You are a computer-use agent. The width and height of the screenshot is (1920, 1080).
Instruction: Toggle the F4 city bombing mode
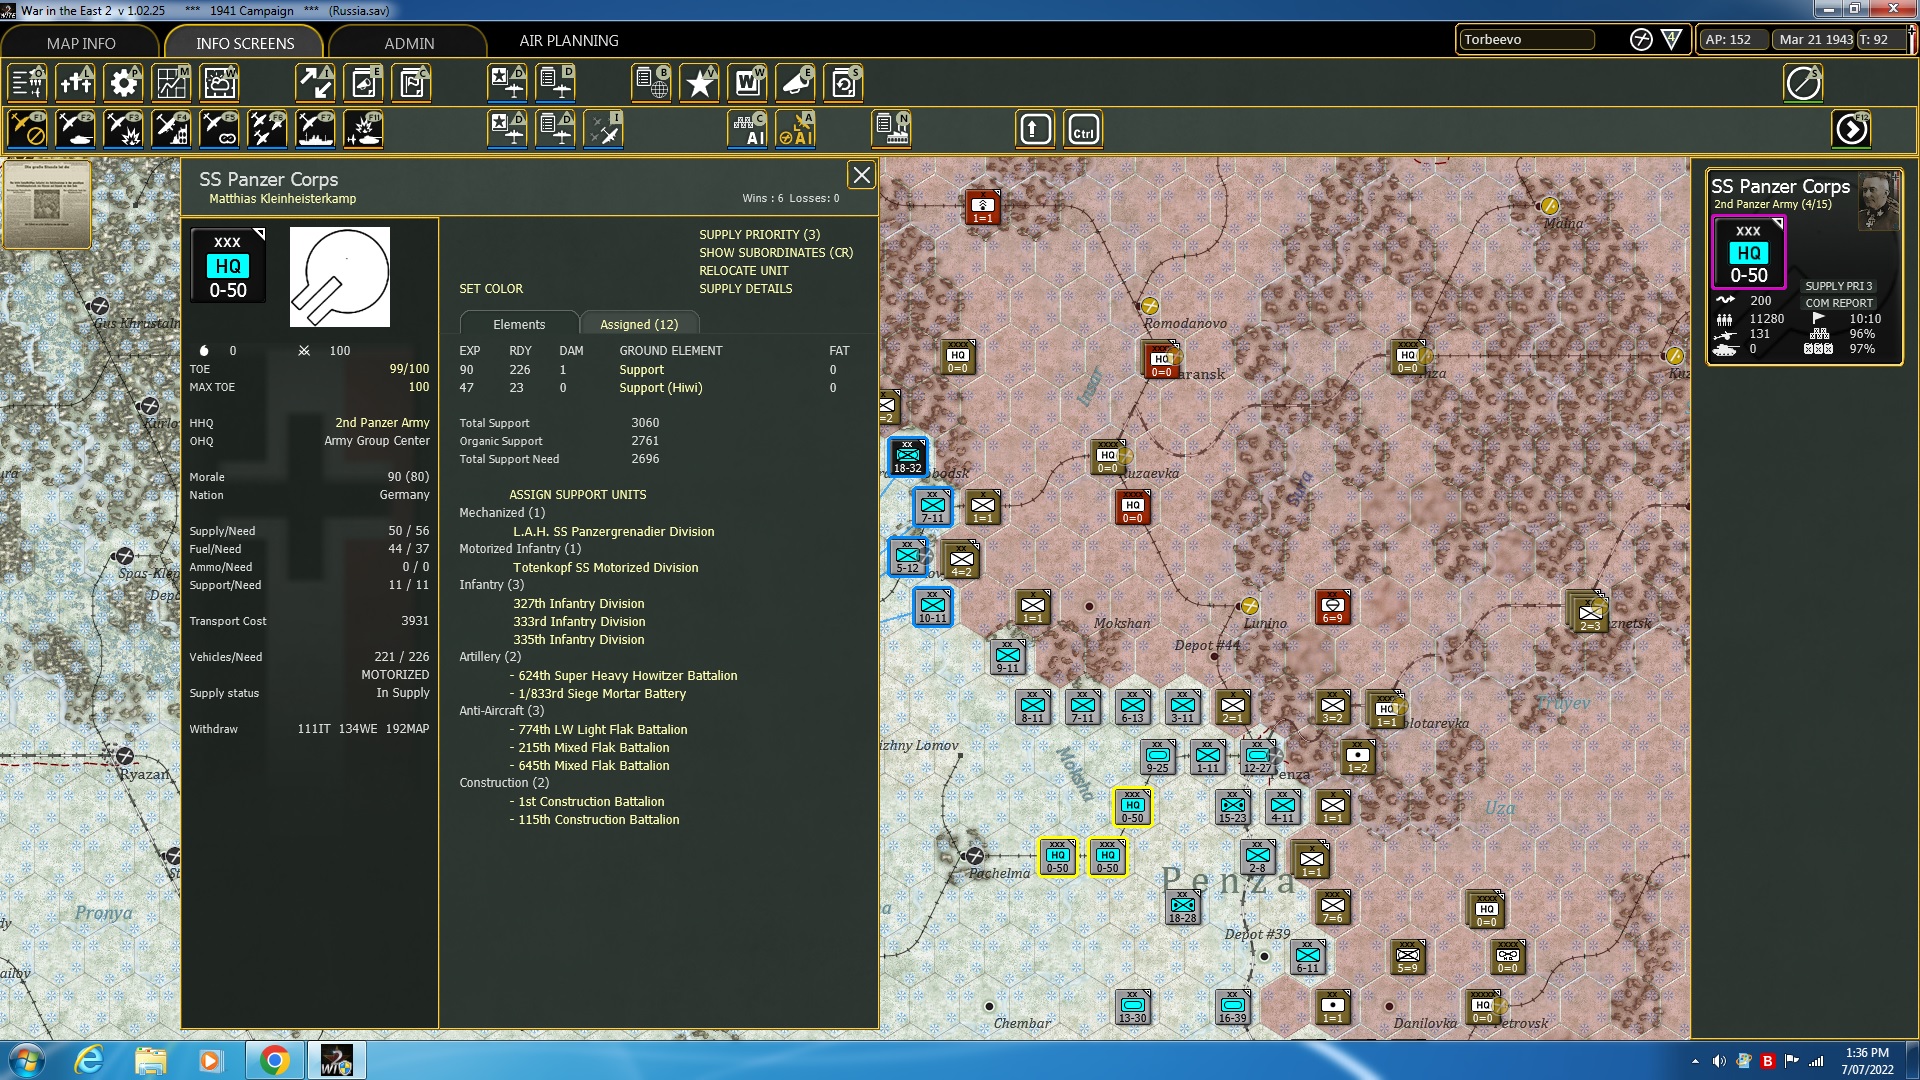pos(171,130)
